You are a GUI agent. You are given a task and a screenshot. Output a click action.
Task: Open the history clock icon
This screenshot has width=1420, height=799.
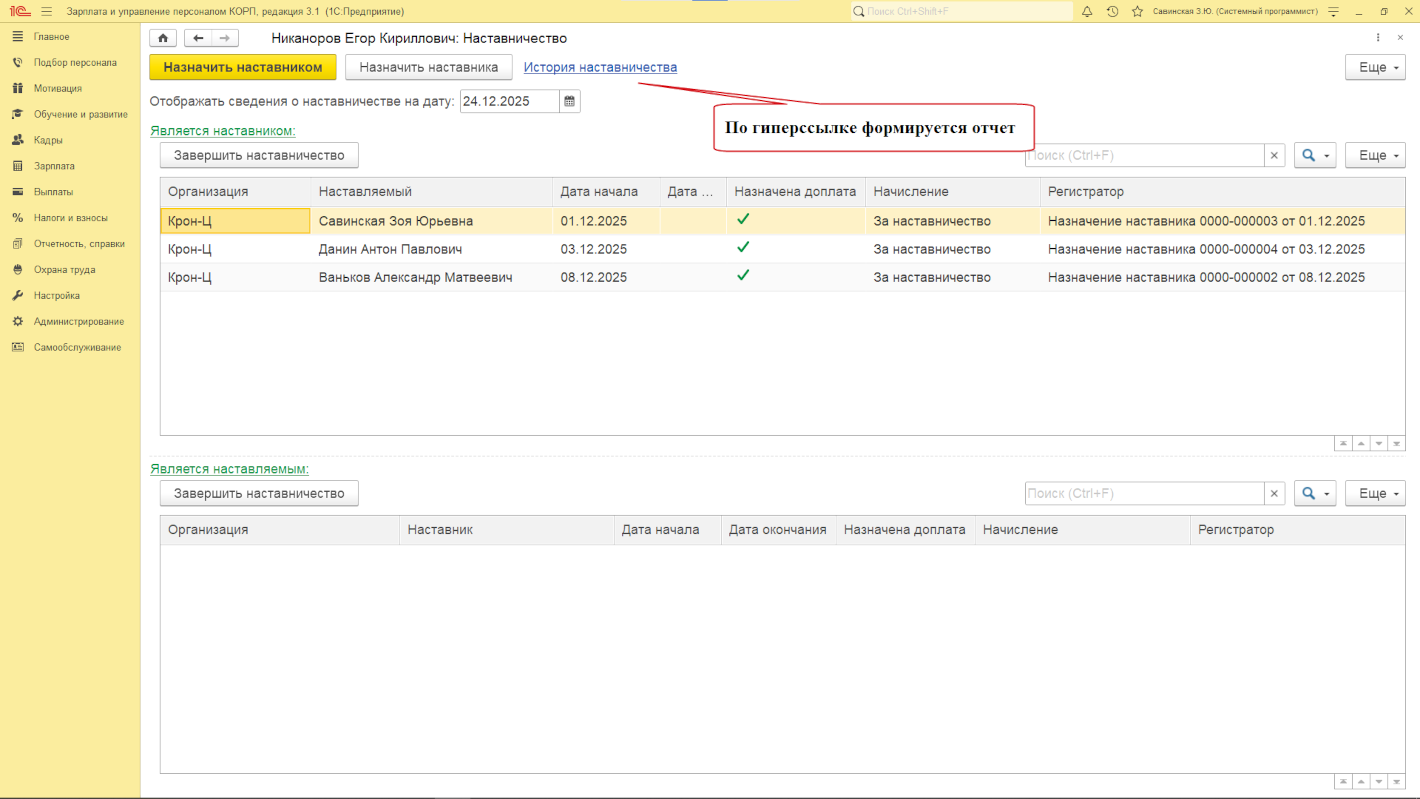click(x=1112, y=11)
